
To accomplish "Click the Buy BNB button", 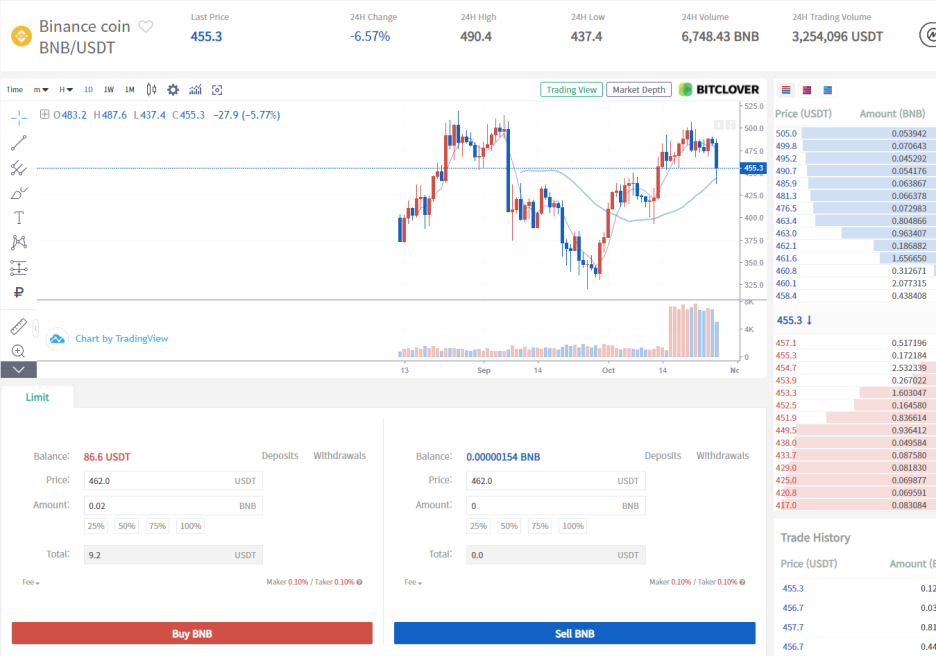I will [192, 633].
